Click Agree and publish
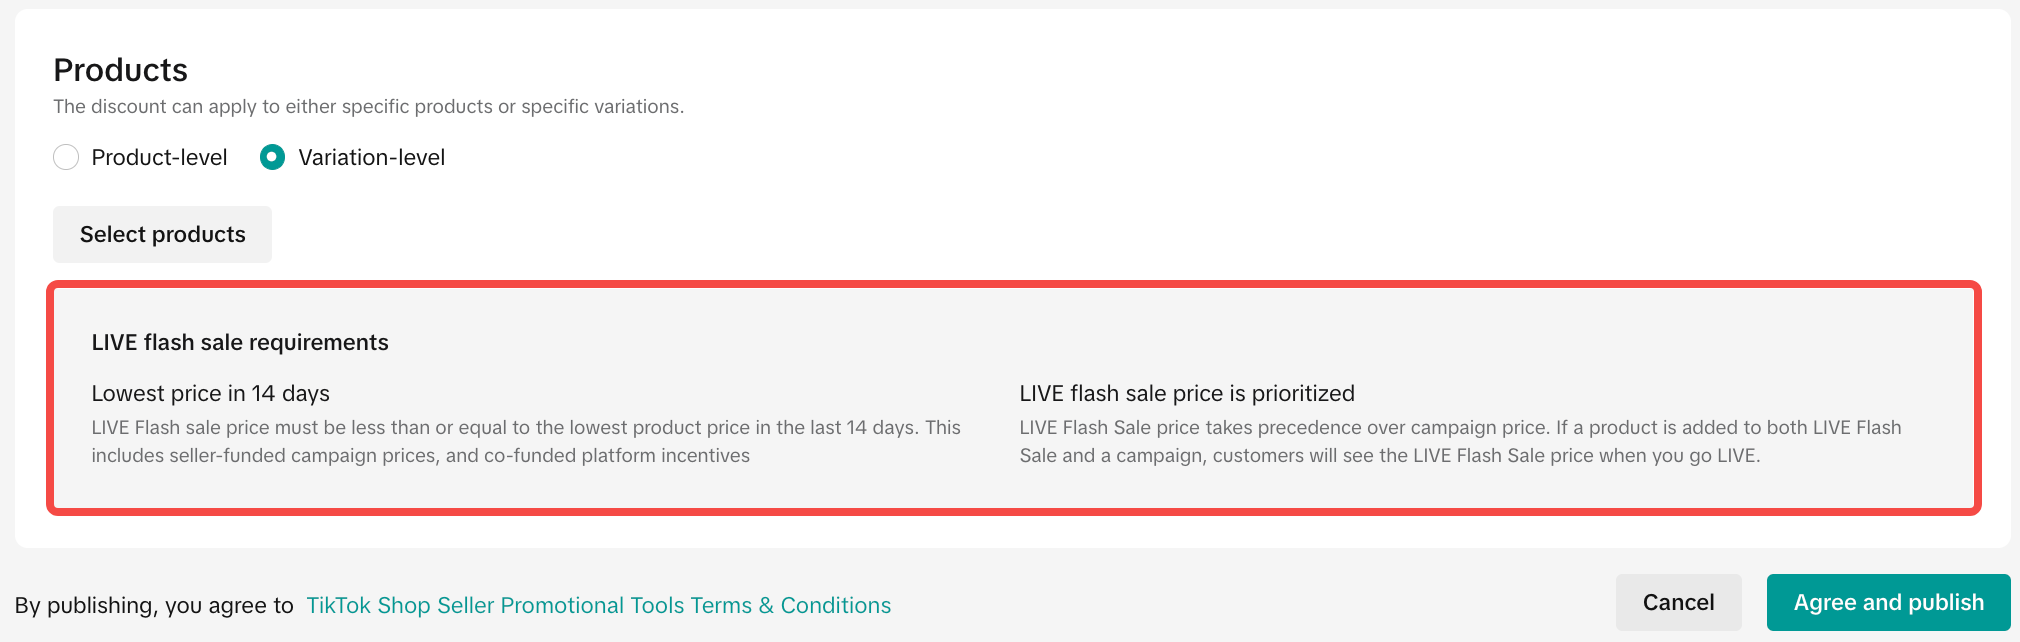The image size is (2020, 642). tap(1888, 602)
